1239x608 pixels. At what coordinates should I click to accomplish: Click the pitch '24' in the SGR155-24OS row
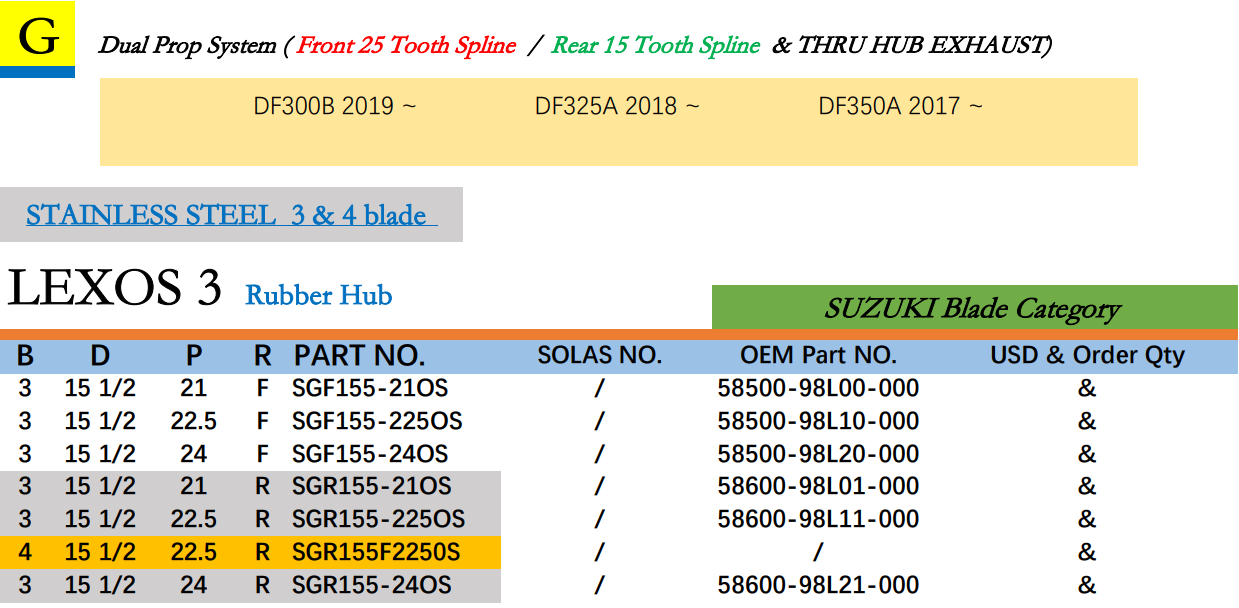pyautogui.click(x=193, y=586)
